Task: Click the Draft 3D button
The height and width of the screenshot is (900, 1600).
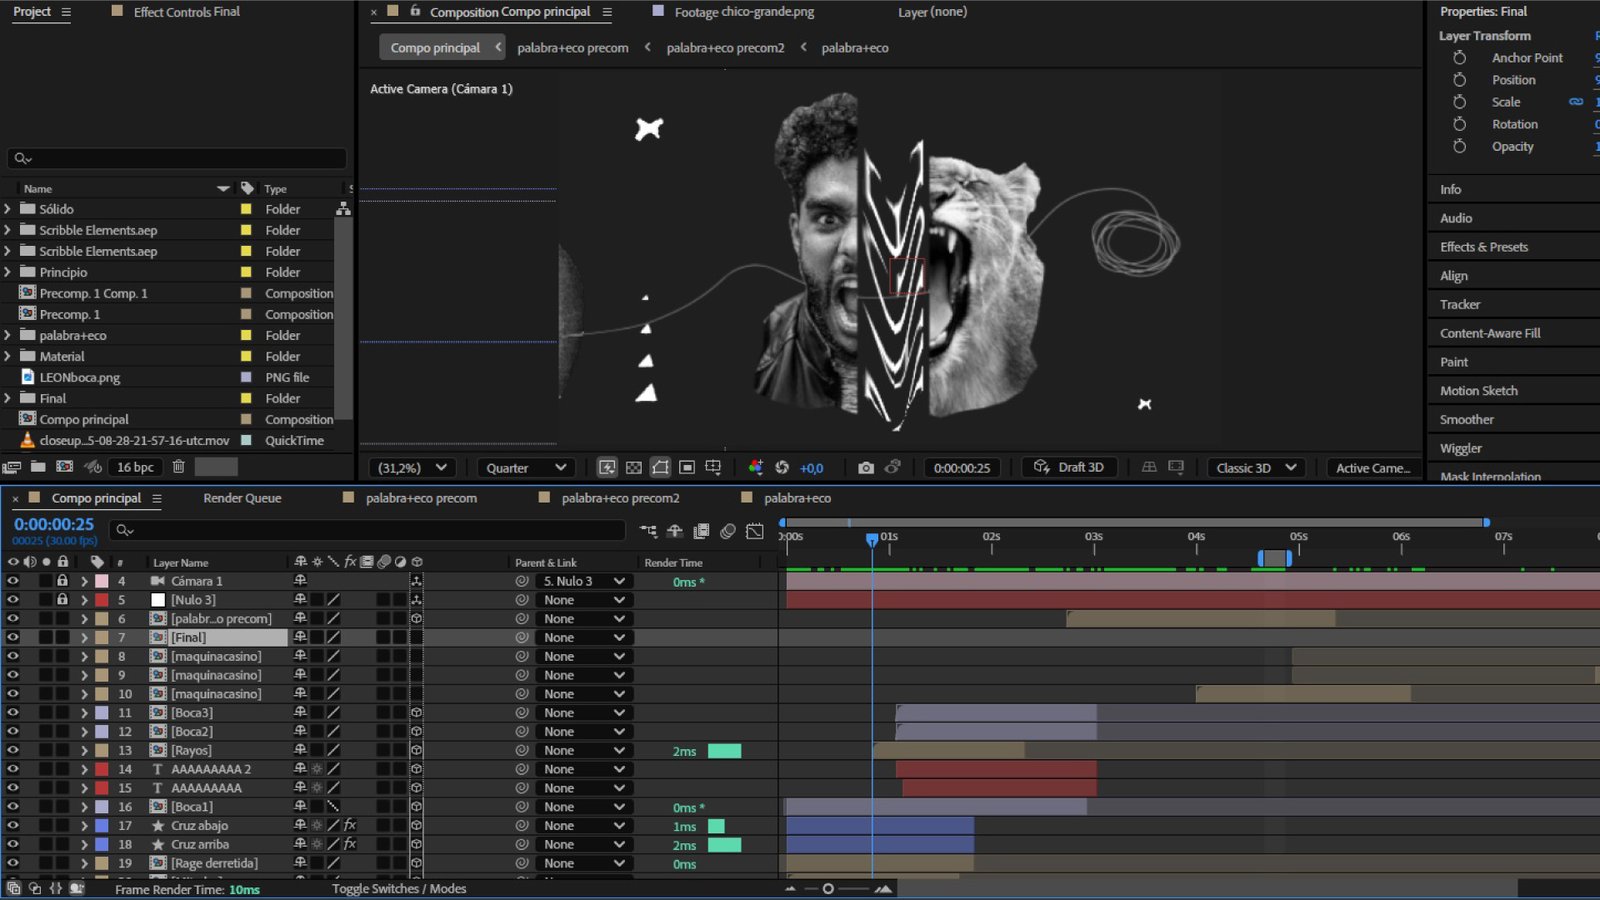Action: pos(1069,468)
